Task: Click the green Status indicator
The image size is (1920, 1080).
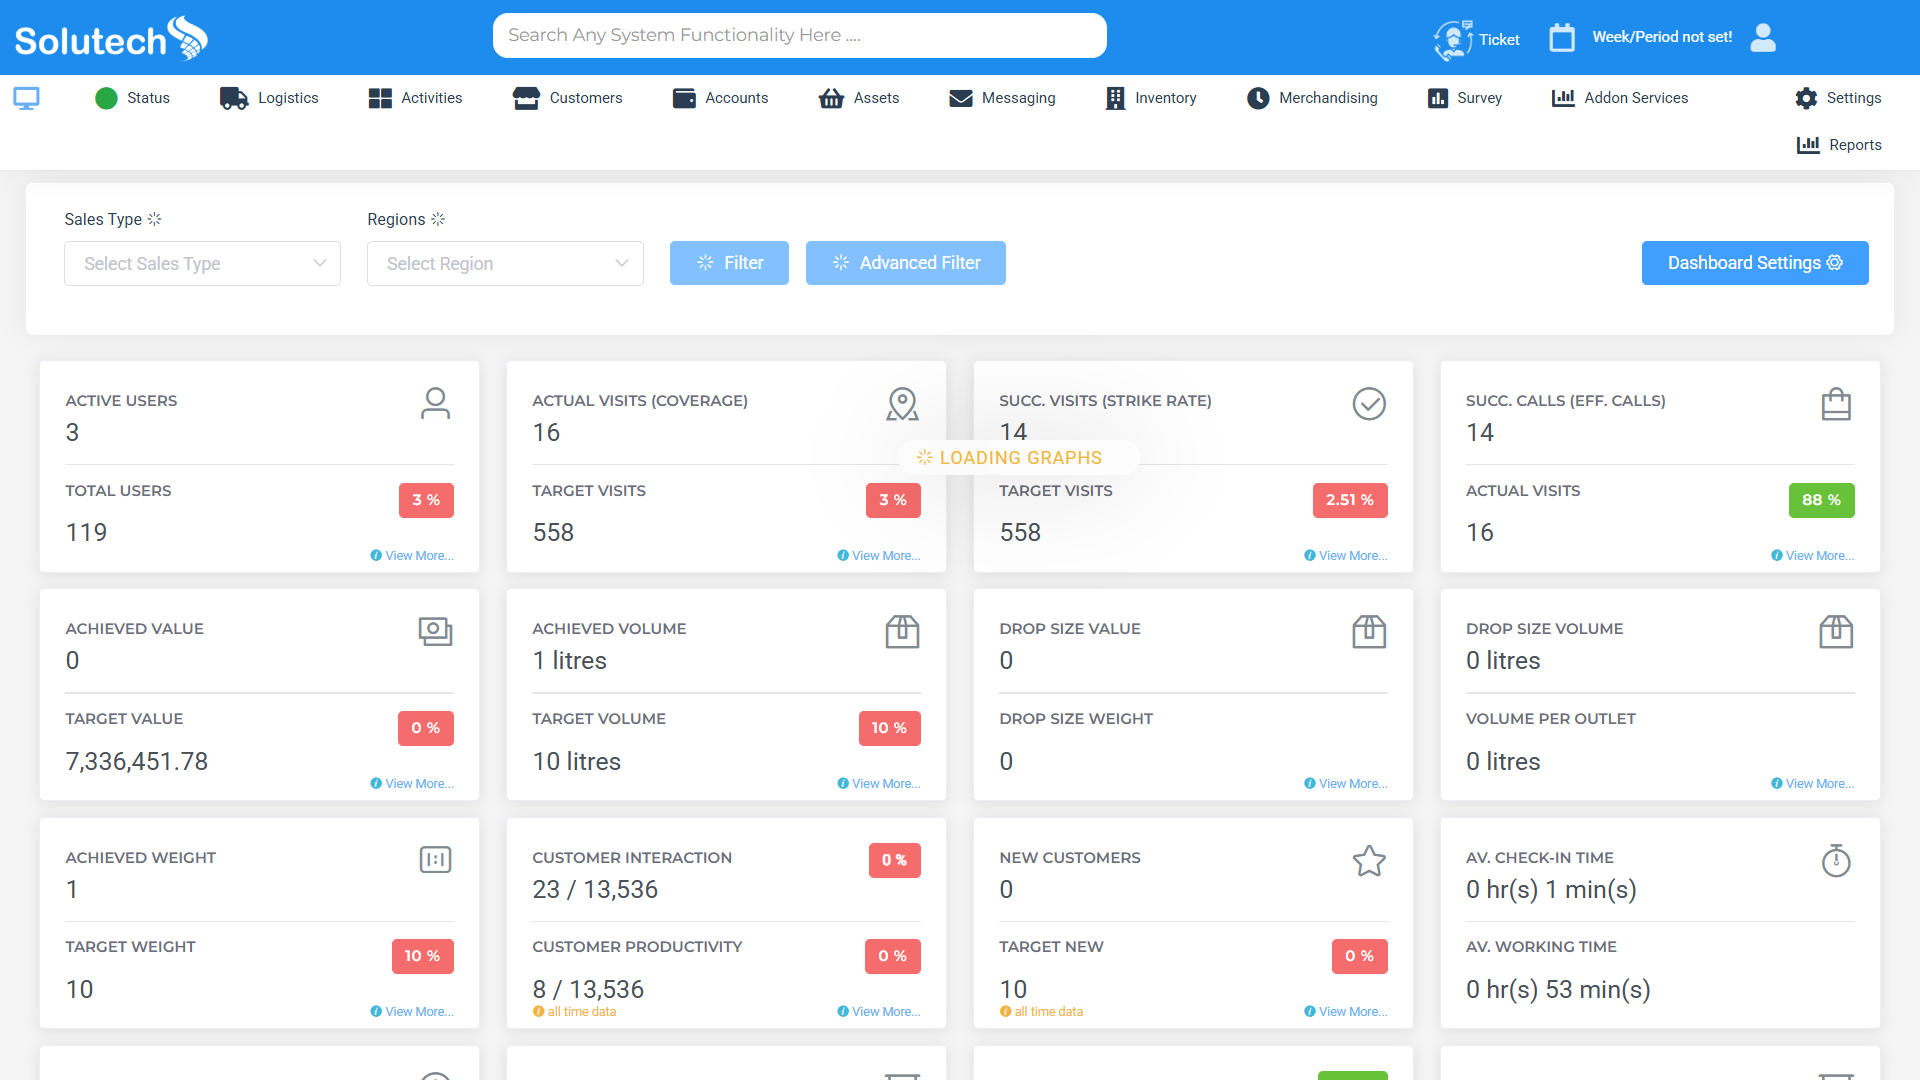Action: [107, 98]
